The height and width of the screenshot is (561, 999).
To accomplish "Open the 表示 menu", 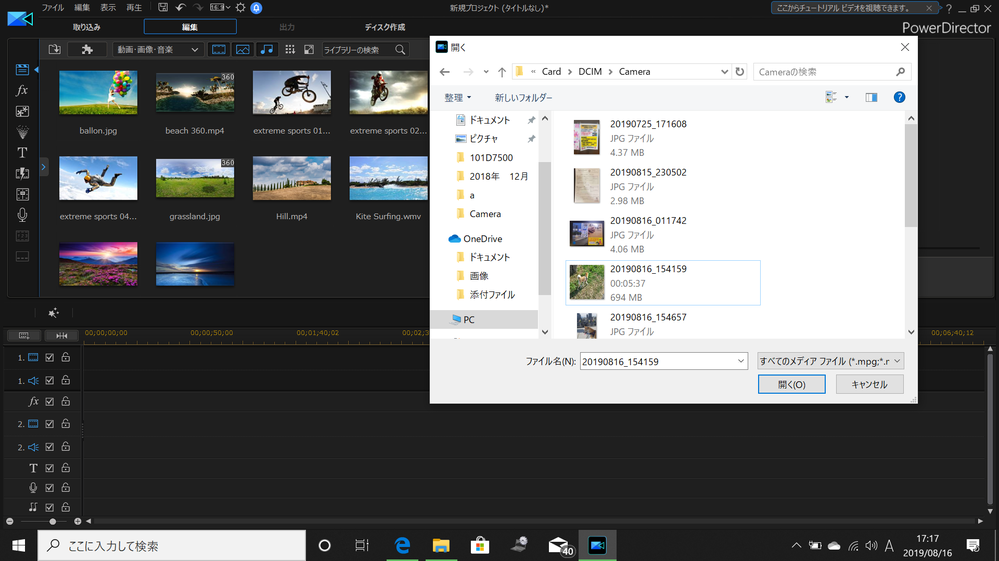I will 108,8.
